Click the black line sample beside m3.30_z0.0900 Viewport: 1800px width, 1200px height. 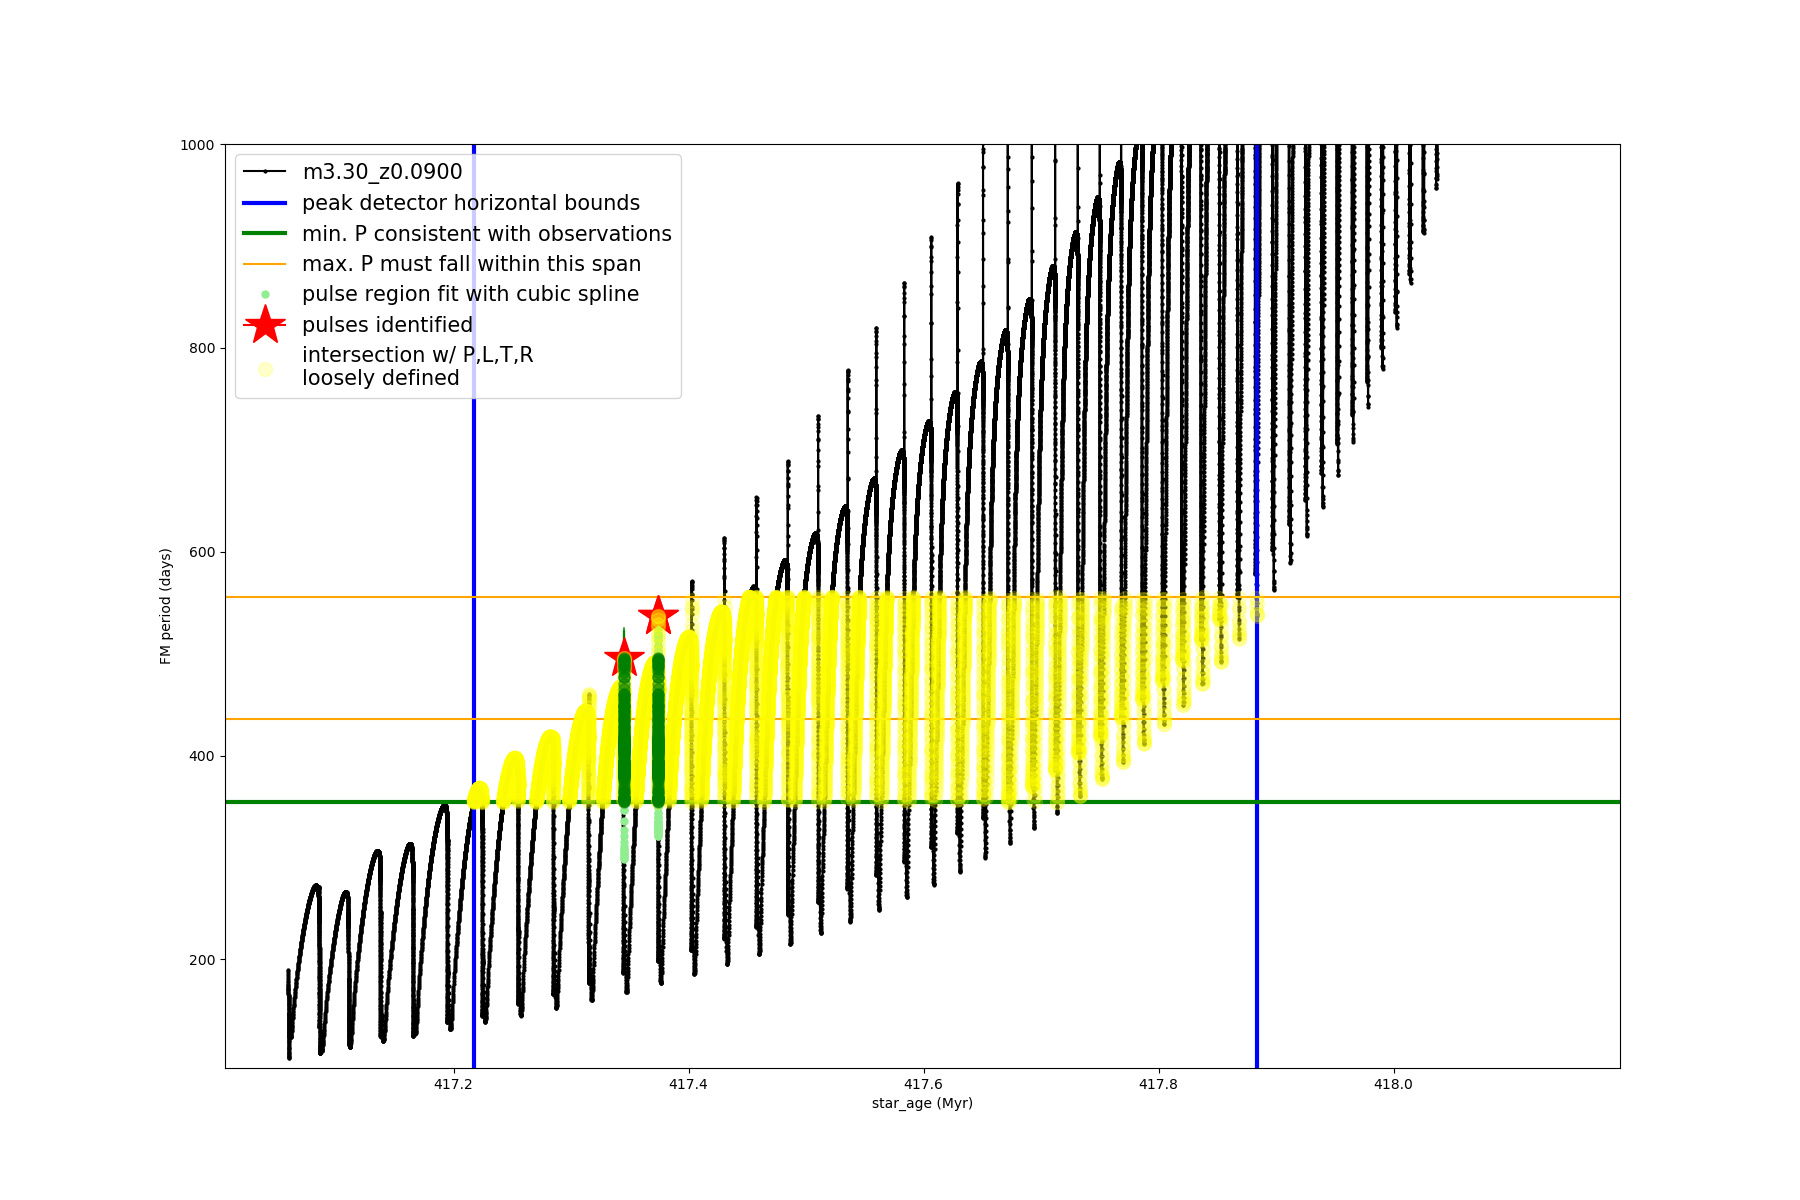[x=265, y=172]
